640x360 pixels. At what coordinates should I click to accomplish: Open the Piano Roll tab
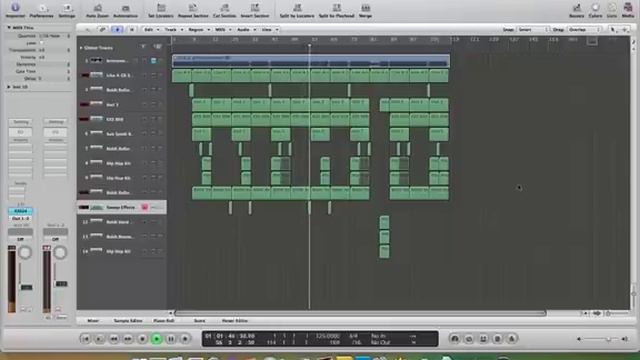pos(164,321)
